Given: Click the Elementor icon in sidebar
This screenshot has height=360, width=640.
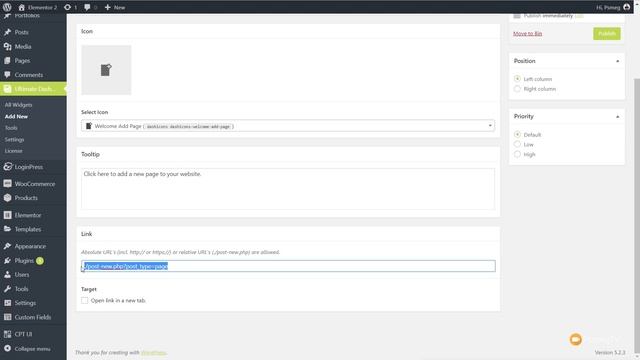Looking at the screenshot, I should [x=7, y=215].
